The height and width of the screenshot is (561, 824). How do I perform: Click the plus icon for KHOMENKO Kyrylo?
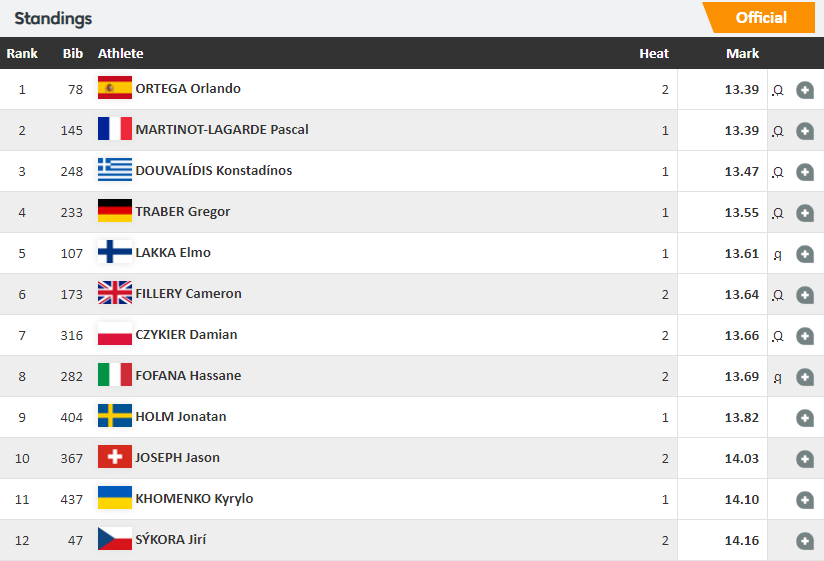pos(805,500)
